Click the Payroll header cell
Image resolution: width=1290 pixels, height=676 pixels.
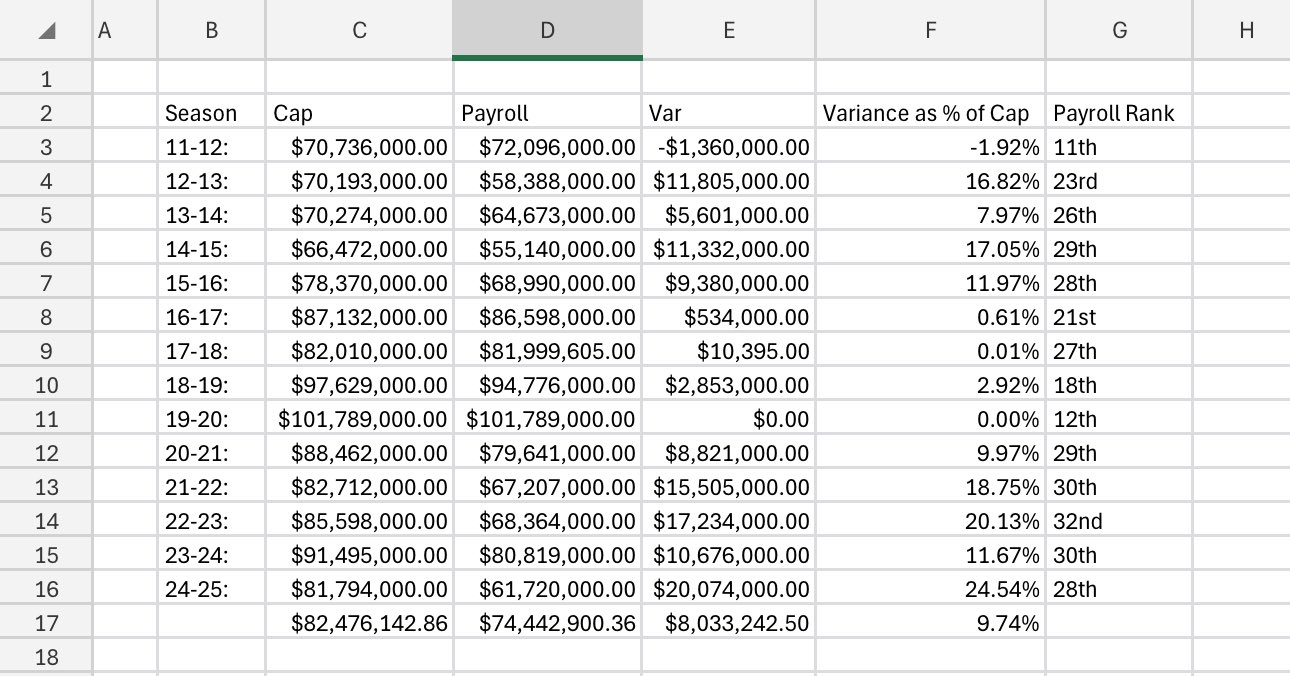(x=547, y=113)
